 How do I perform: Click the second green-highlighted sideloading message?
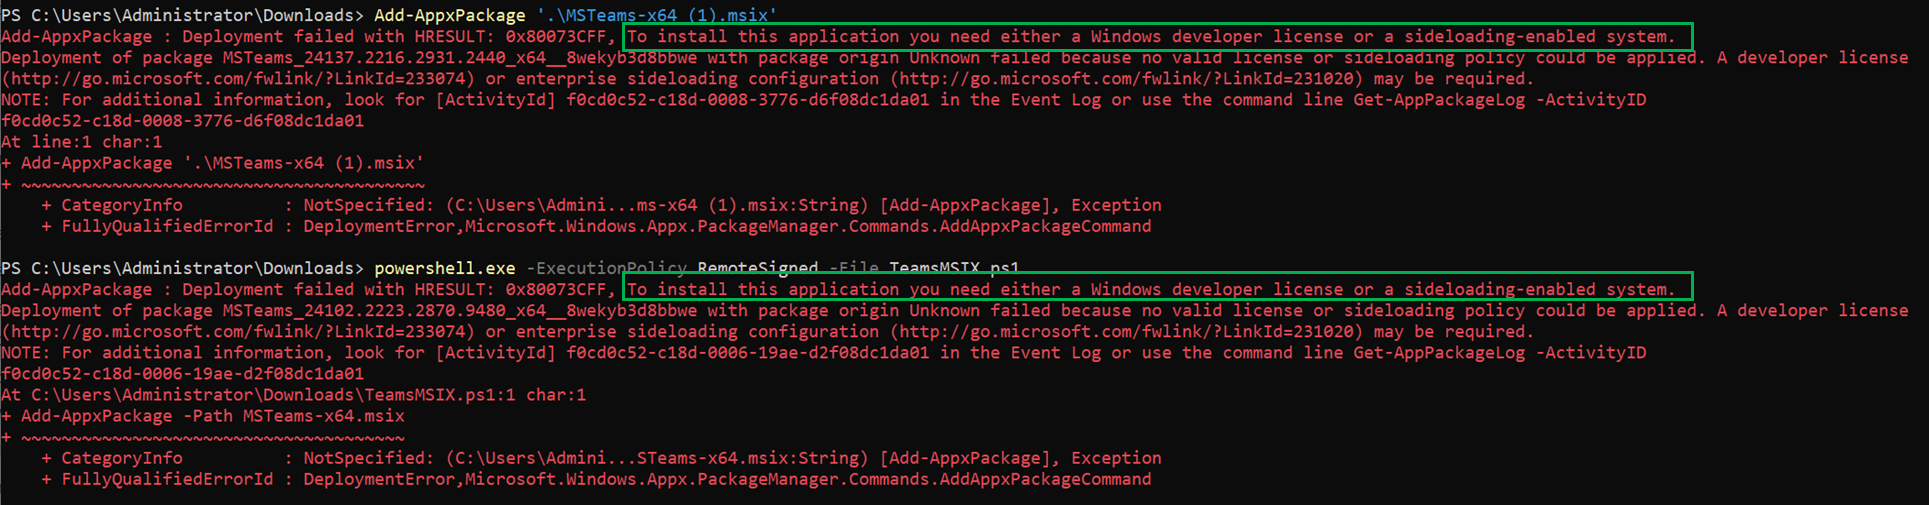(x=1158, y=290)
